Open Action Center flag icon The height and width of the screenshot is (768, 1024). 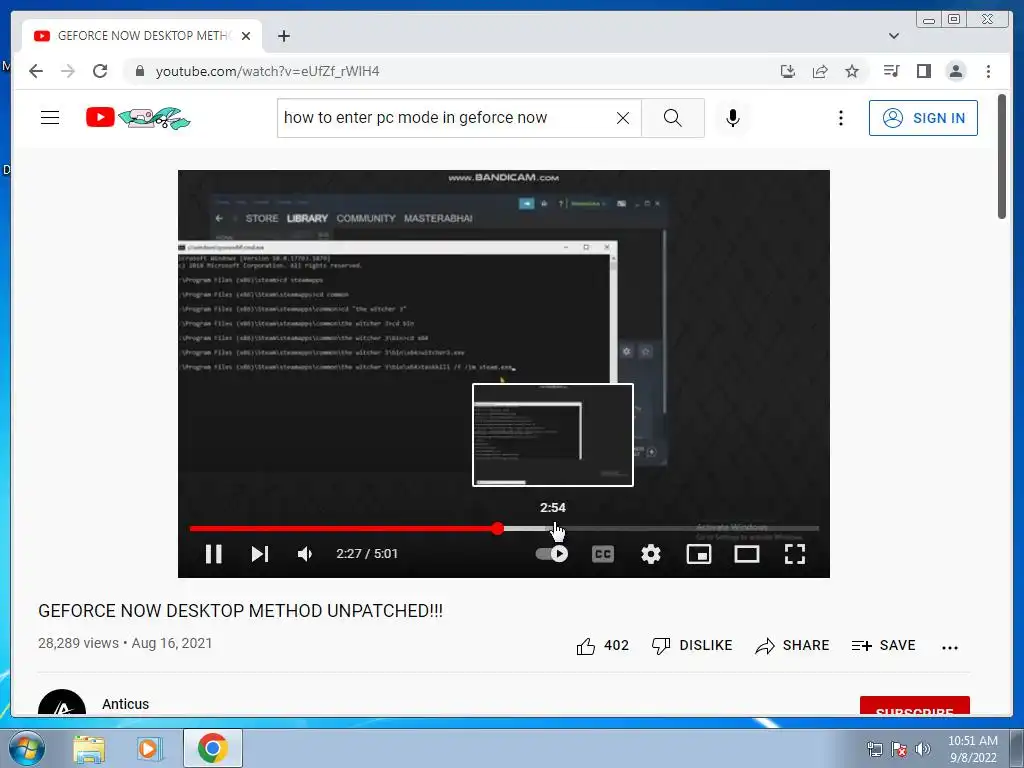tap(899, 749)
